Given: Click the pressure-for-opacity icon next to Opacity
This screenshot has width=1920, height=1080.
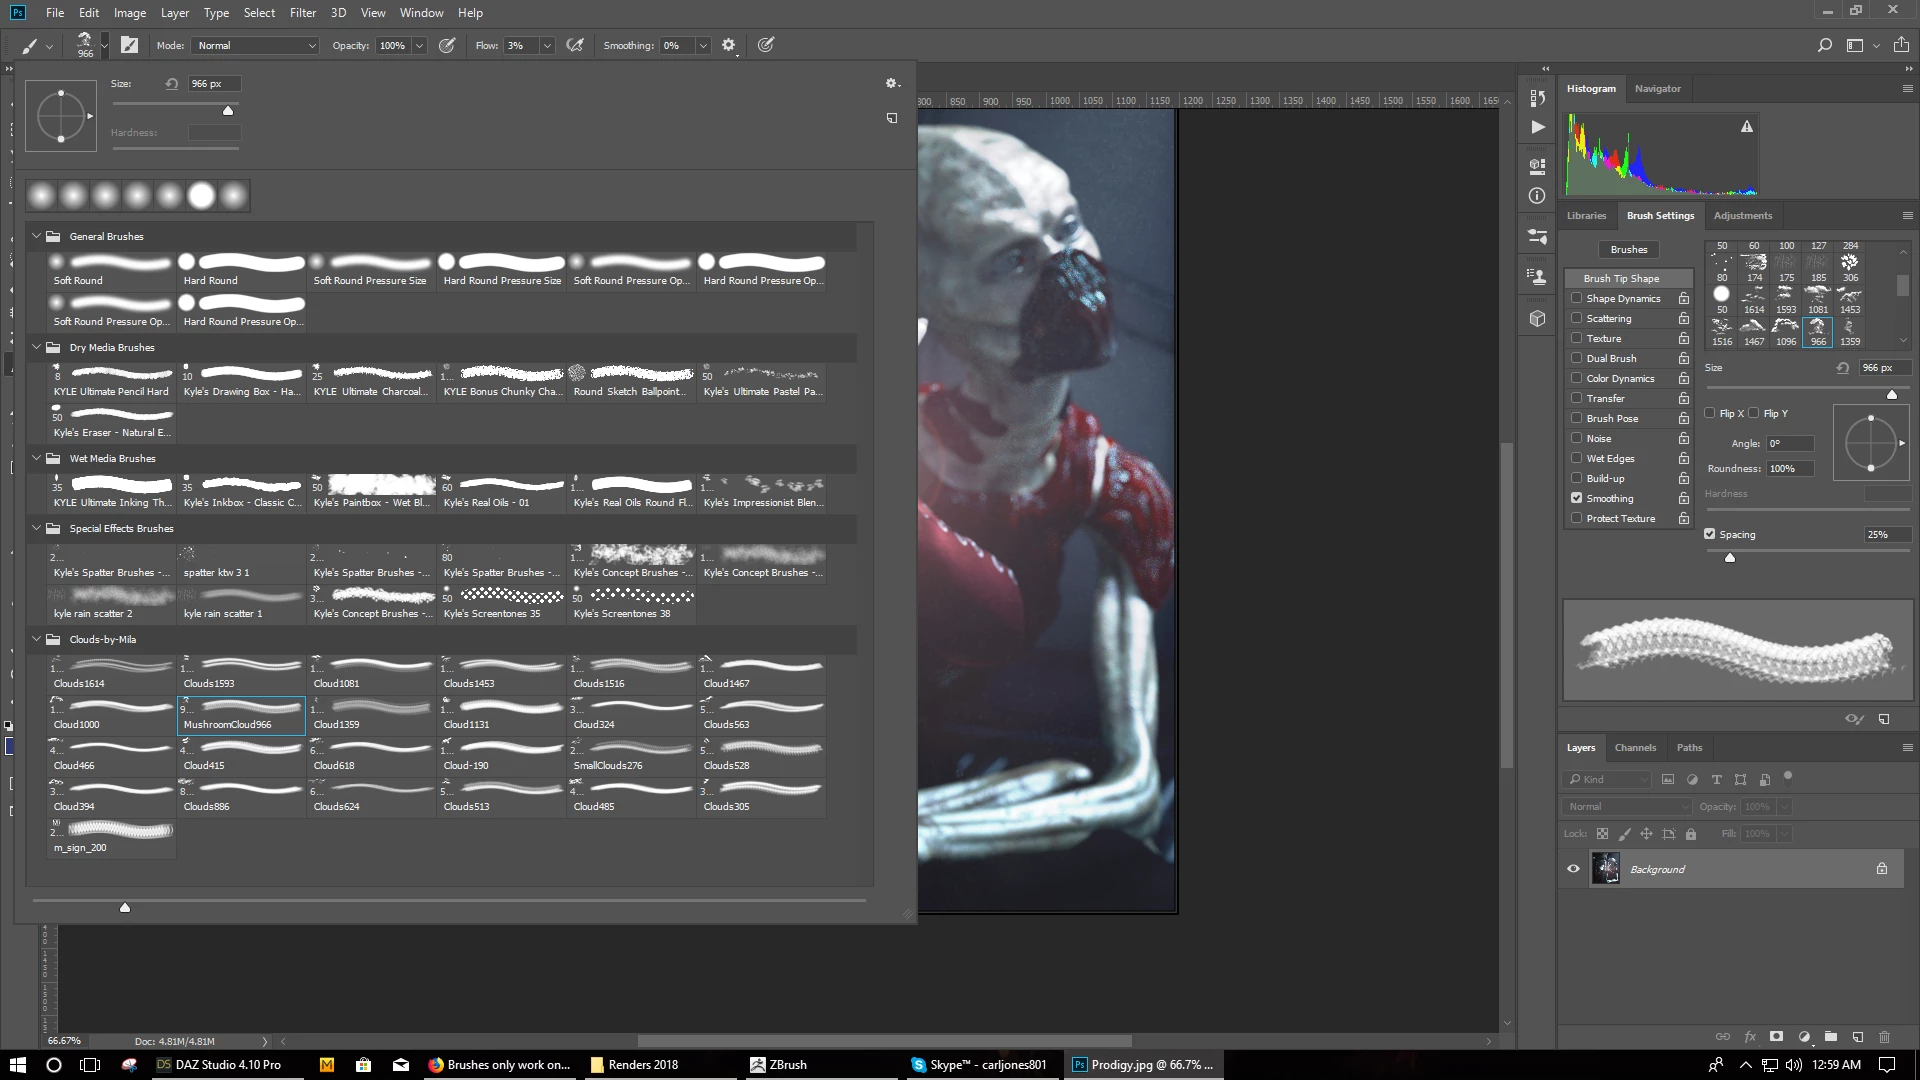Looking at the screenshot, I should [x=447, y=45].
